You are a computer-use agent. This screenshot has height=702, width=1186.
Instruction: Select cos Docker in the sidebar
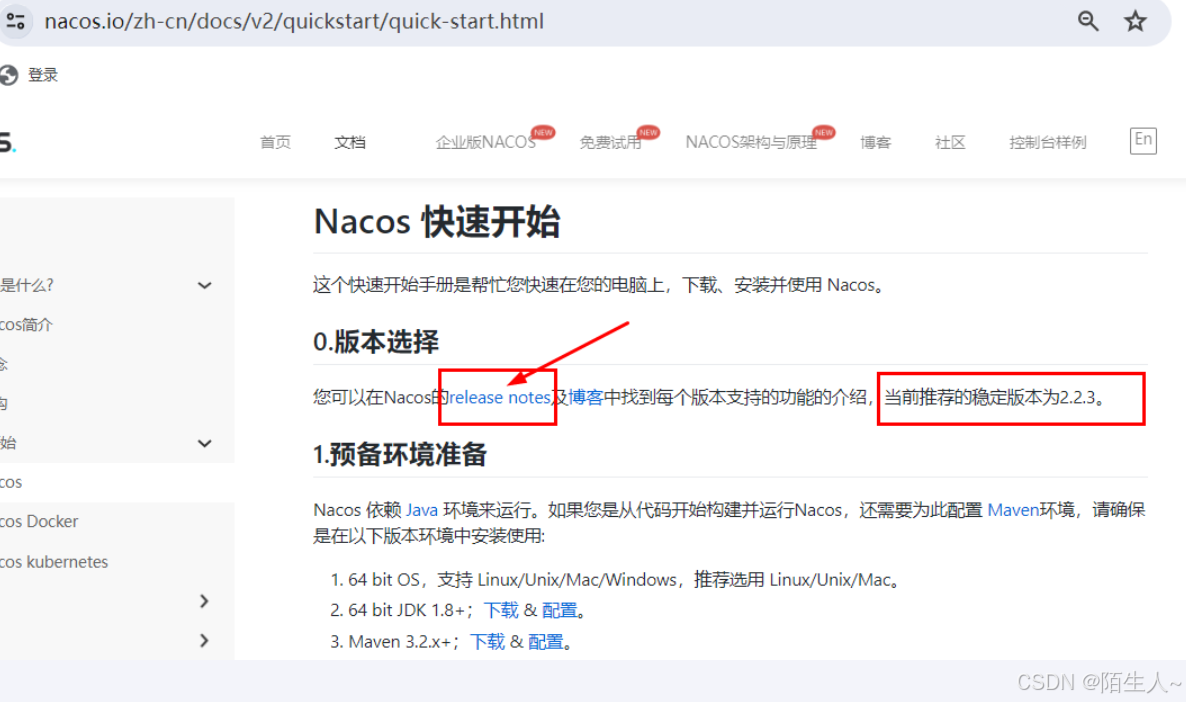pos(39,521)
